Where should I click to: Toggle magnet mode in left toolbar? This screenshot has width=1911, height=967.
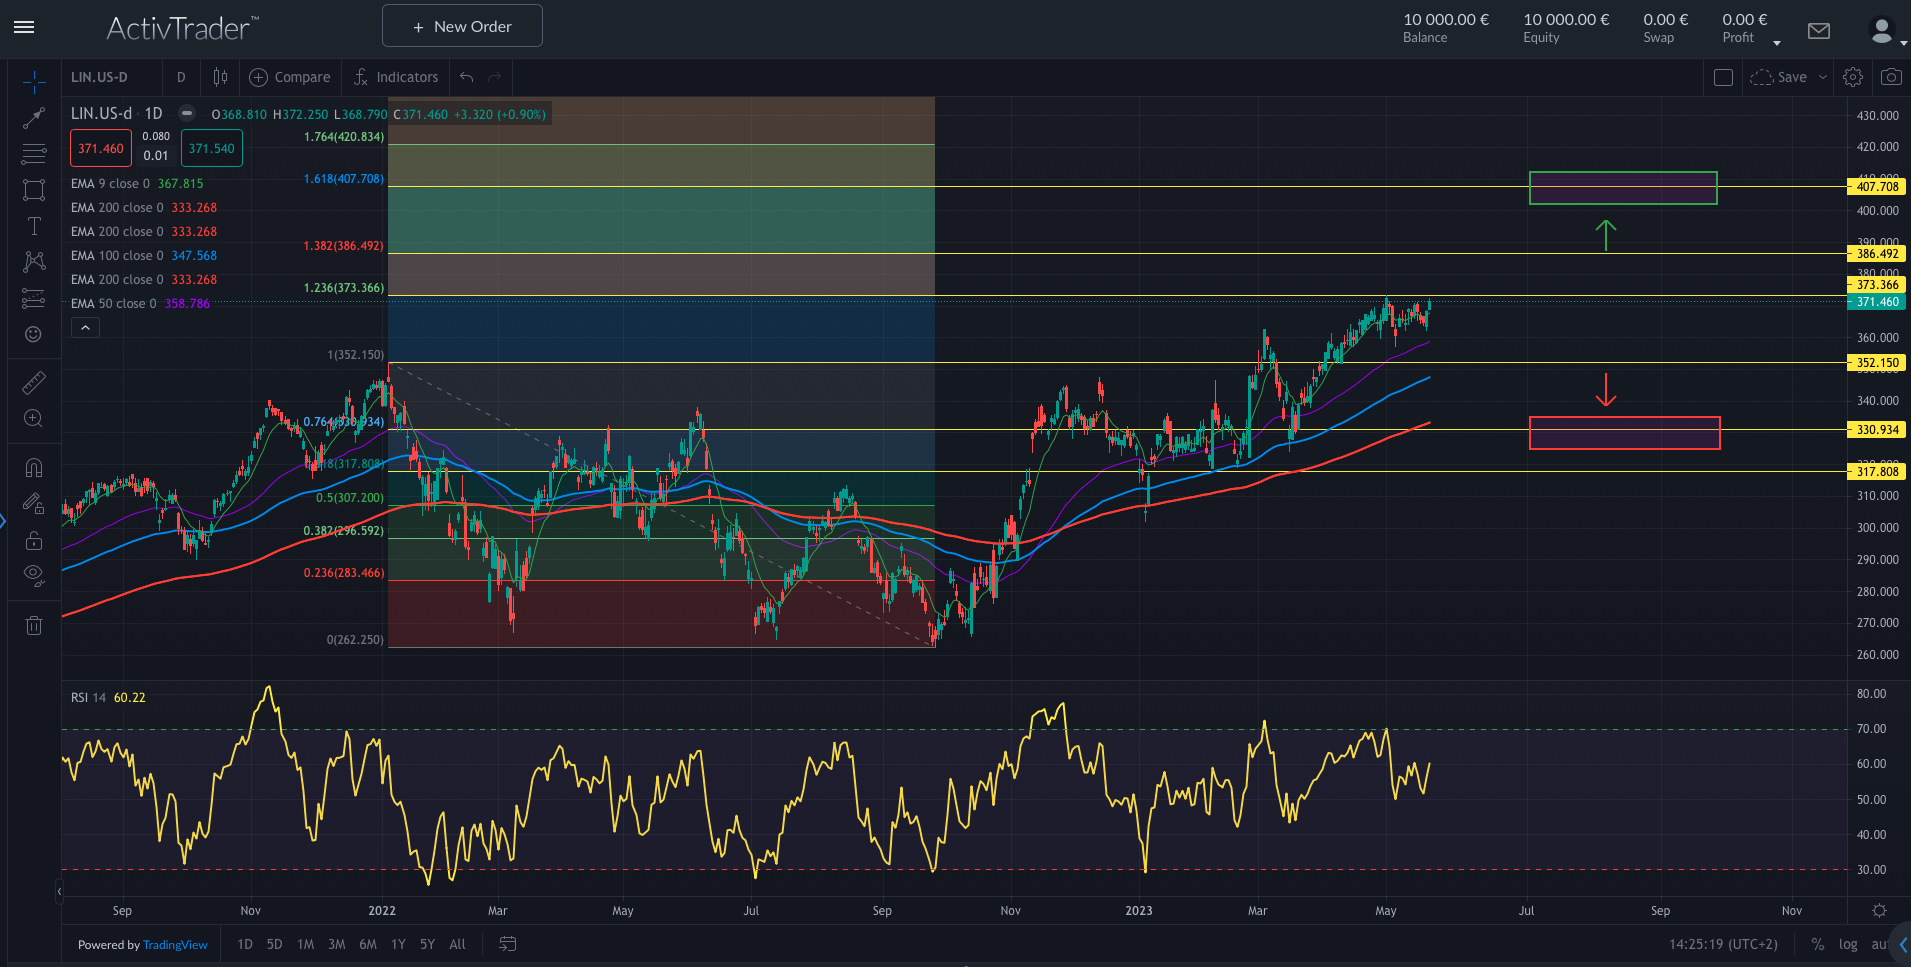34,467
